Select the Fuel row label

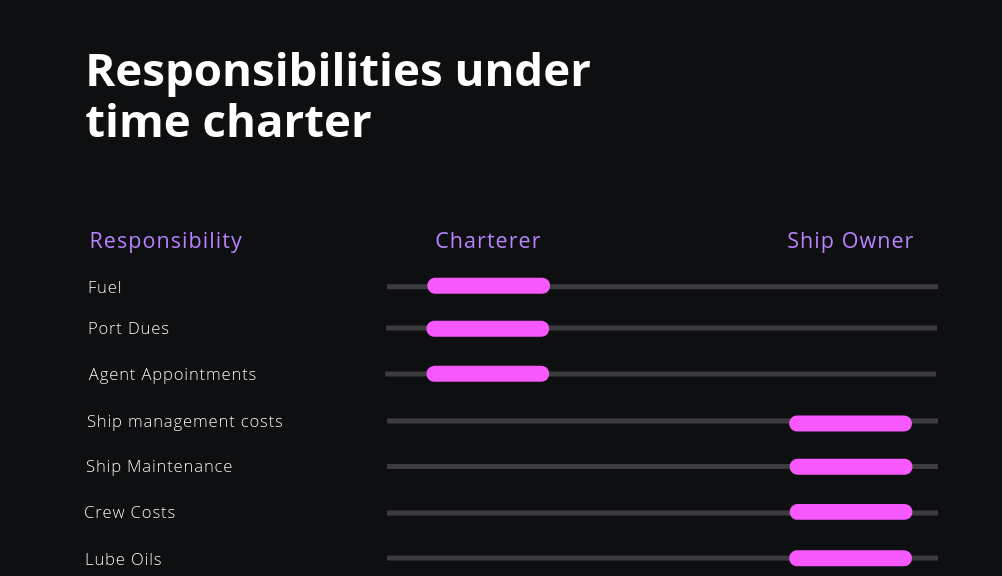tap(105, 287)
